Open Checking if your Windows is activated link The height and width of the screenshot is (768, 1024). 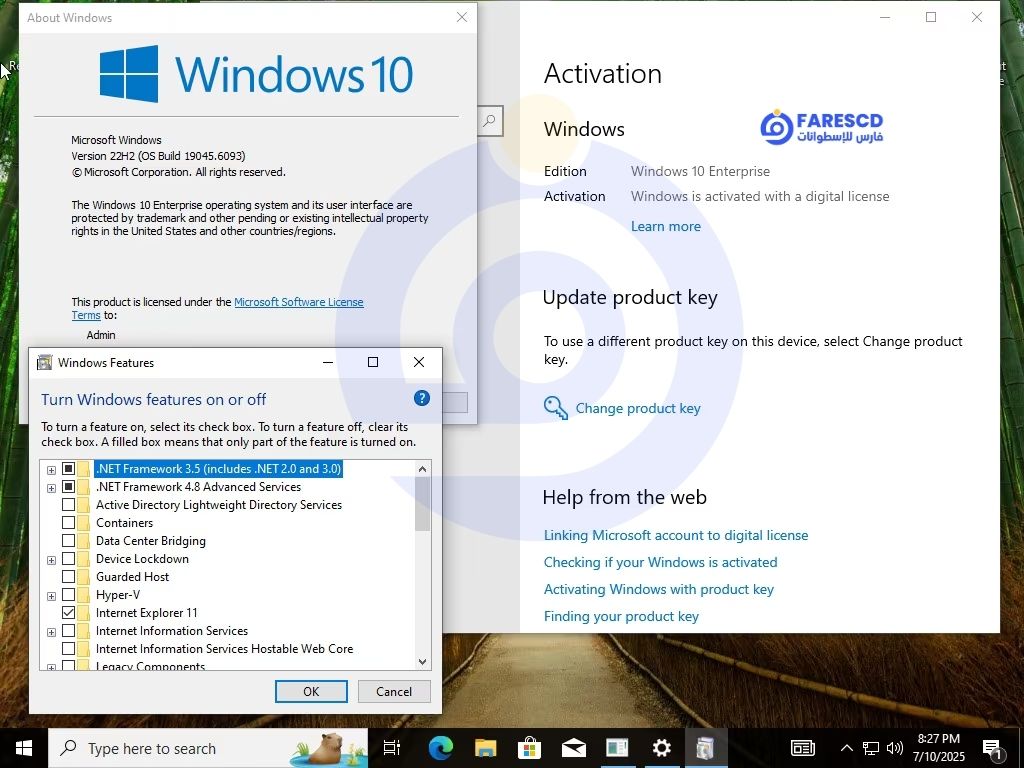(x=660, y=562)
